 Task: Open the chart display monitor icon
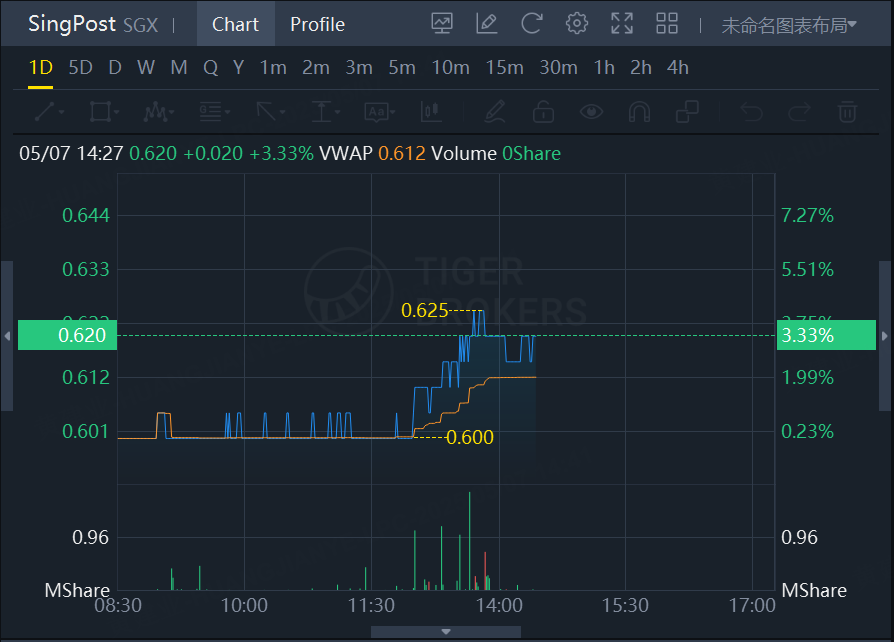[x=442, y=24]
